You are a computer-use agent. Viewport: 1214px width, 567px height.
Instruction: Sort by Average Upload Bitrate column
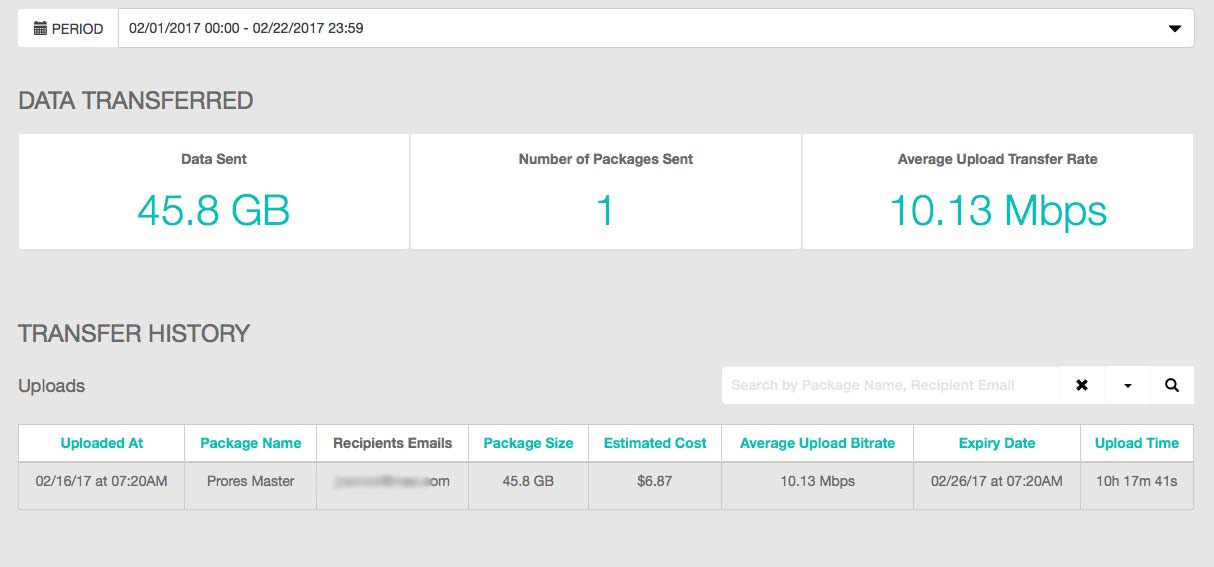818,443
